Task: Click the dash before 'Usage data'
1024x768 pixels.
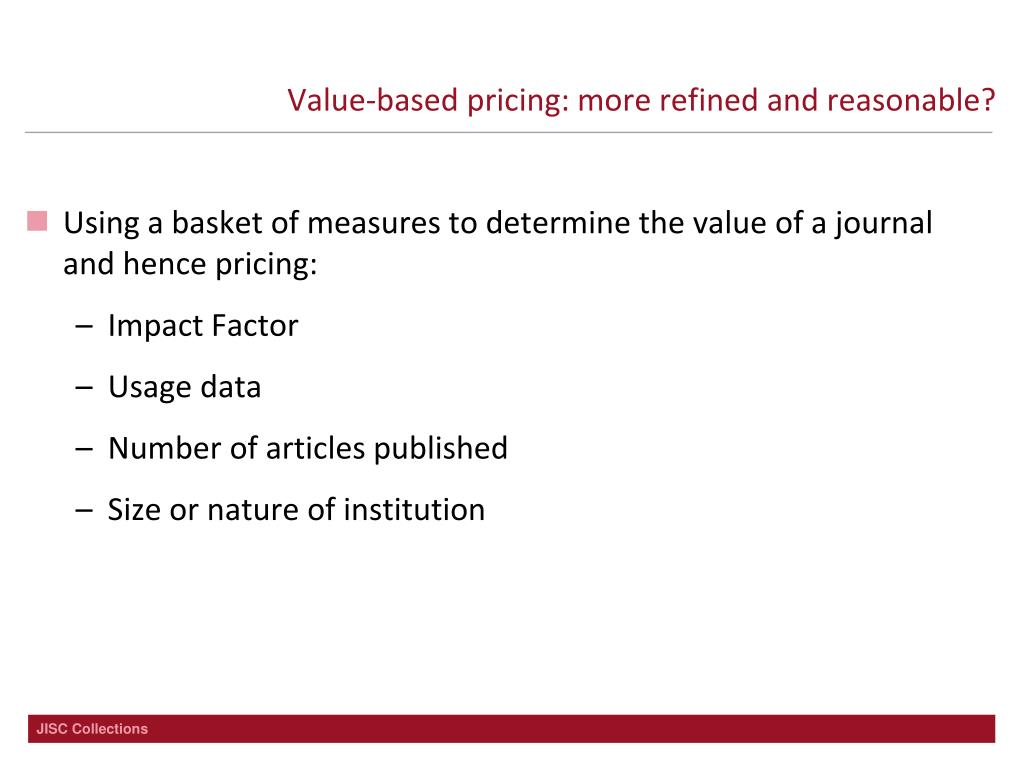Action: 84,388
